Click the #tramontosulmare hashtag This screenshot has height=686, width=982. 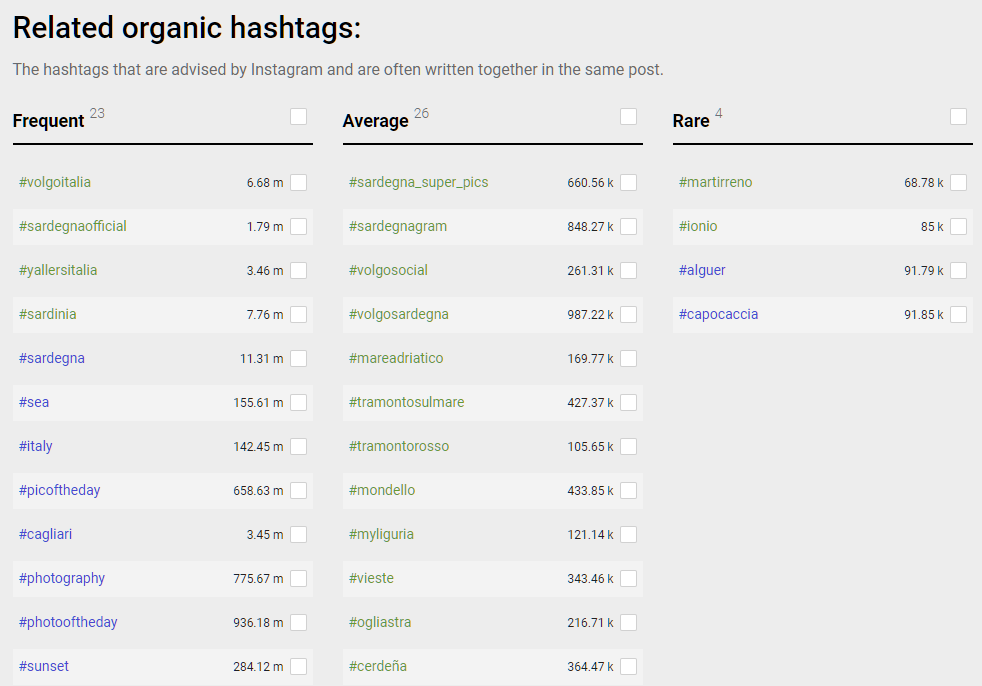point(406,402)
